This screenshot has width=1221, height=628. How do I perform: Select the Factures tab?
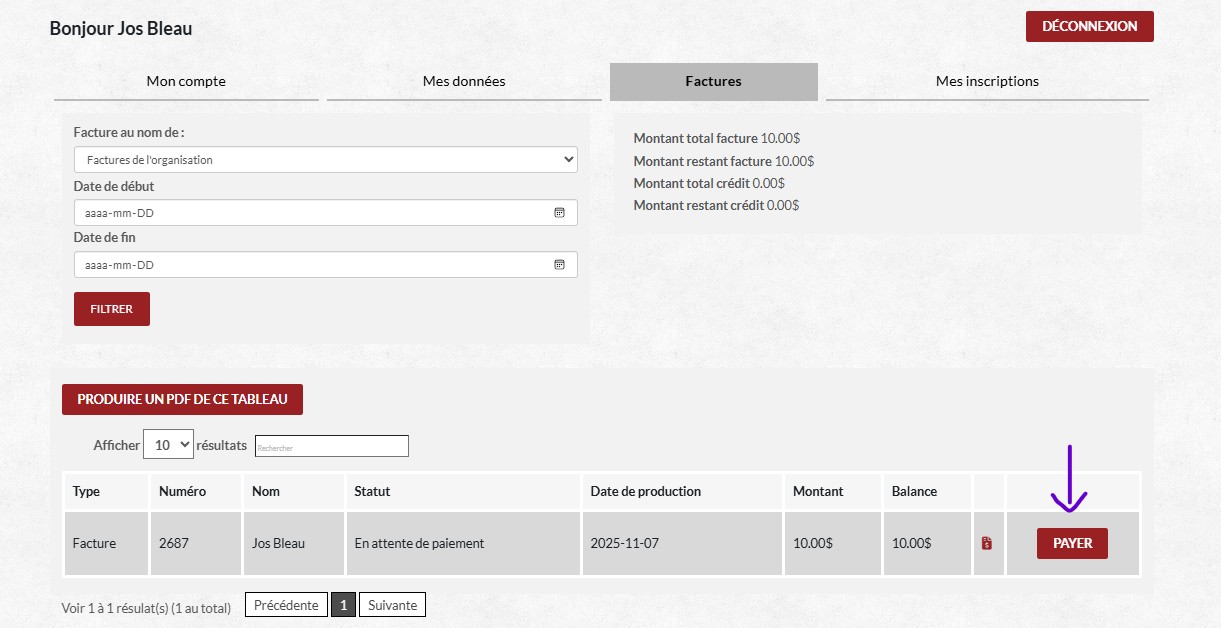point(713,81)
